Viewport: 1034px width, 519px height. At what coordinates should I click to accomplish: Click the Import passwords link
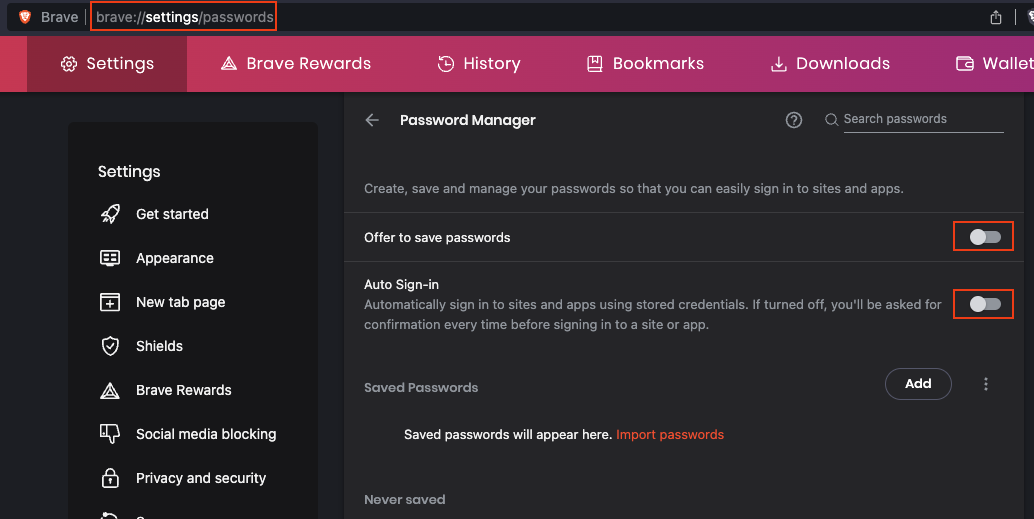(670, 435)
